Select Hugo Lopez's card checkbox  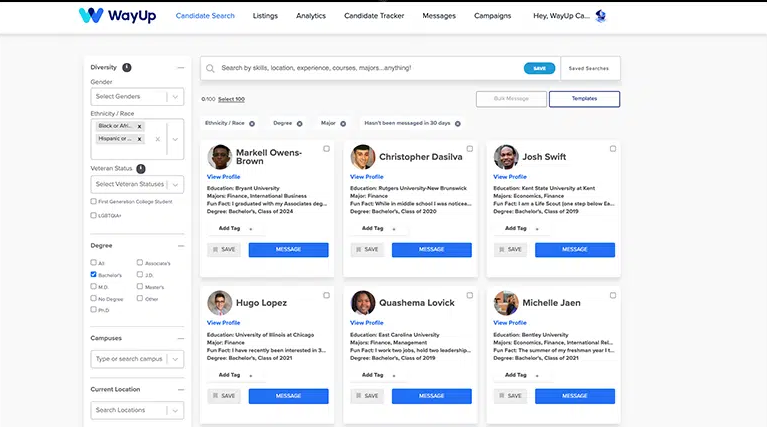tap(326, 295)
